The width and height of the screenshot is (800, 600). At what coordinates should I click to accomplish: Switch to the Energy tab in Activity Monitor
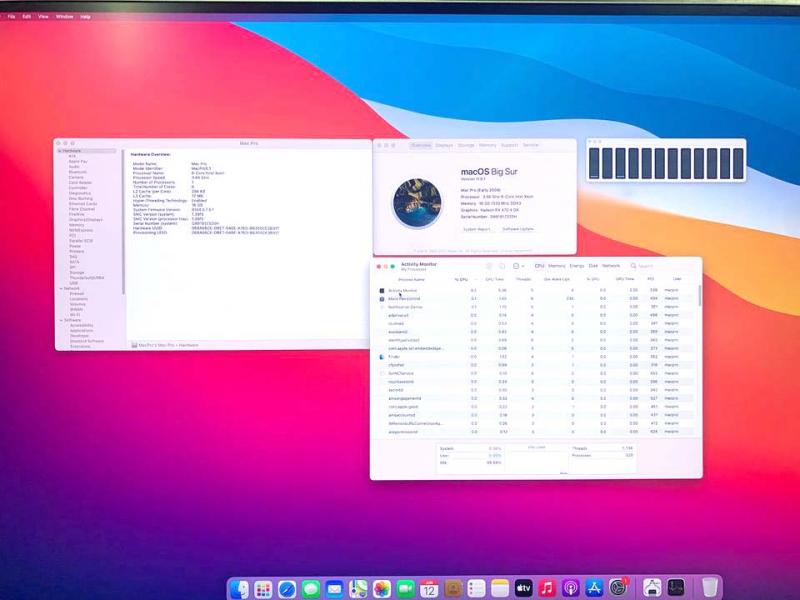tap(577, 266)
